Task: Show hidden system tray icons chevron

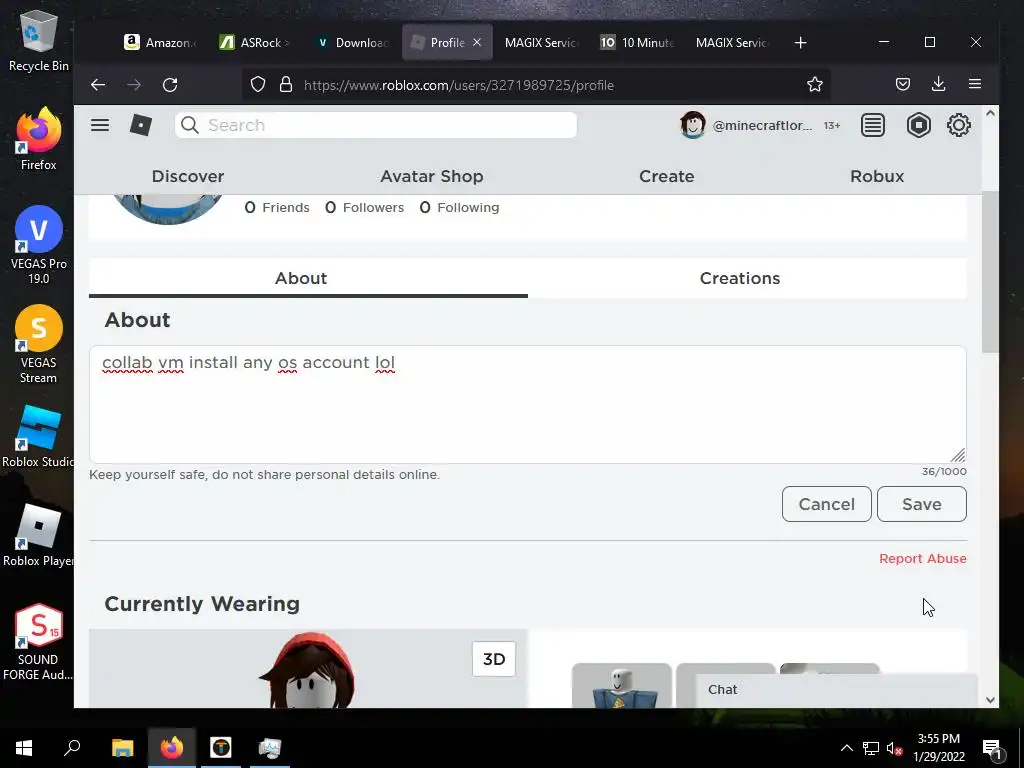Action: (846, 748)
